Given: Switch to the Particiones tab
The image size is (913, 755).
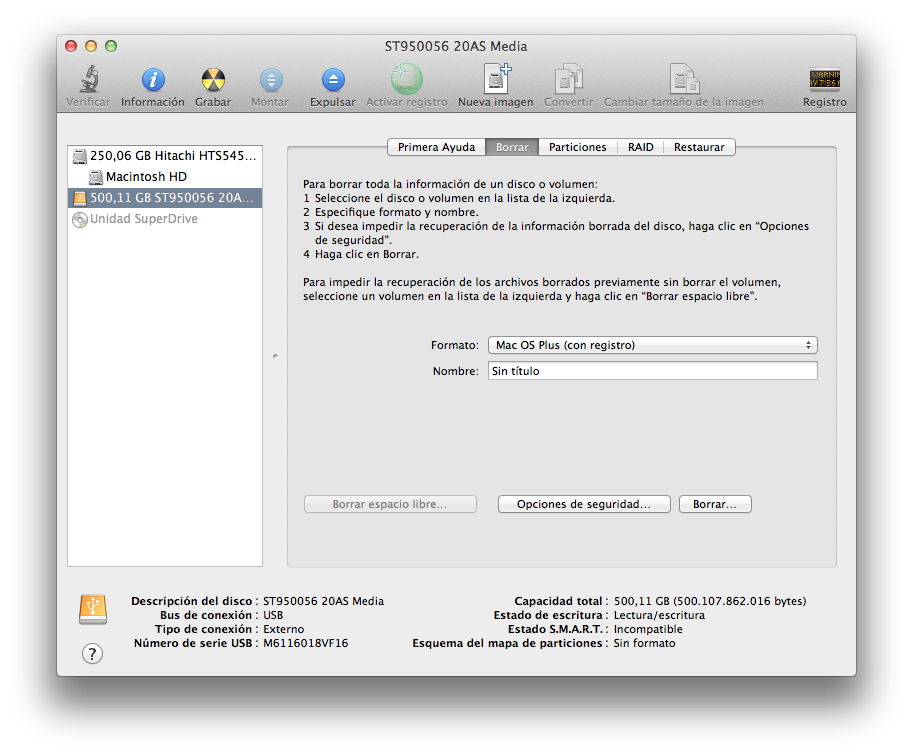Looking at the screenshot, I should coord(577,147).
